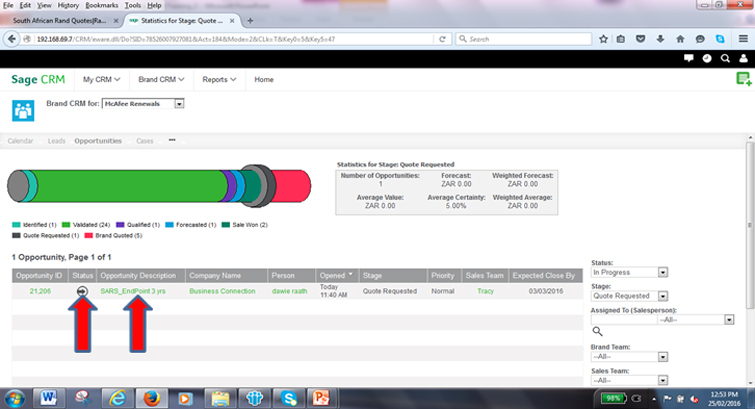Open the Sage CRM search magnifier icon
This screenshot has height=409, width=755.
[x=725, y=58]
